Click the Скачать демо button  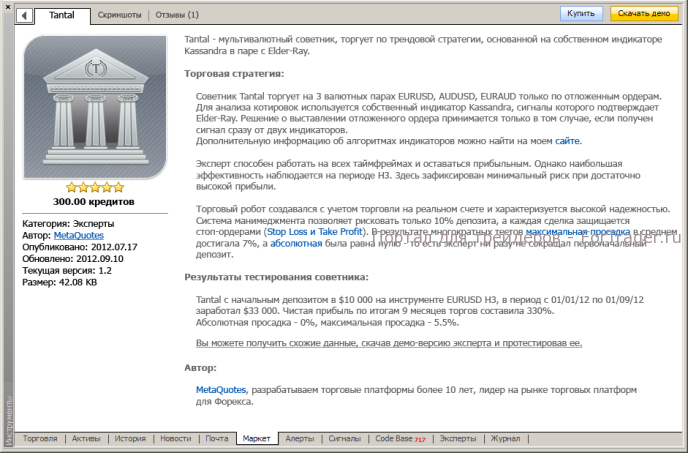pyautogui.click(x=644, y=14)
